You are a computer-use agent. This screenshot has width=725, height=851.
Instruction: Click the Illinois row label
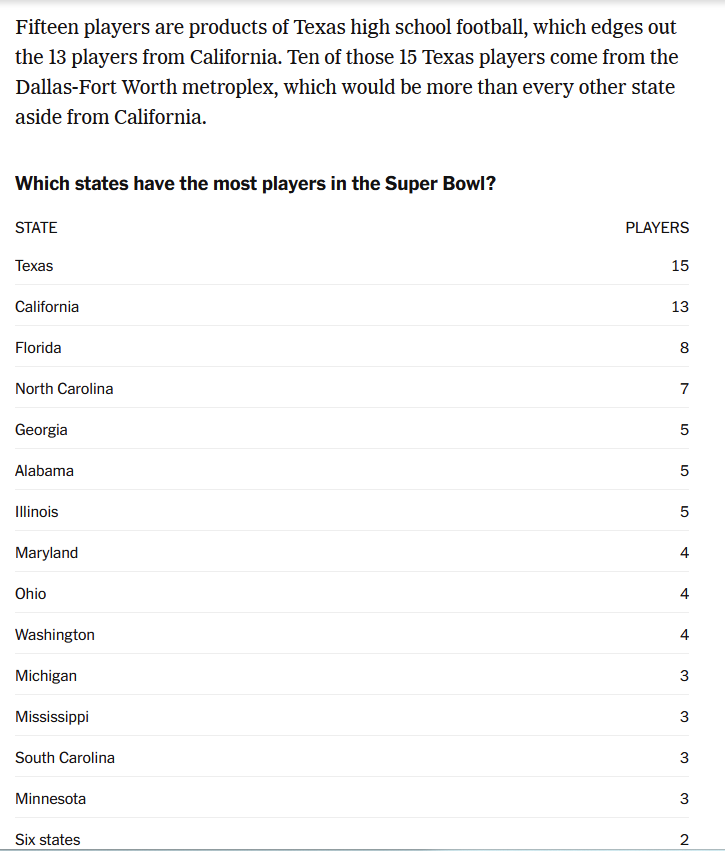click(x=37, y=512)
